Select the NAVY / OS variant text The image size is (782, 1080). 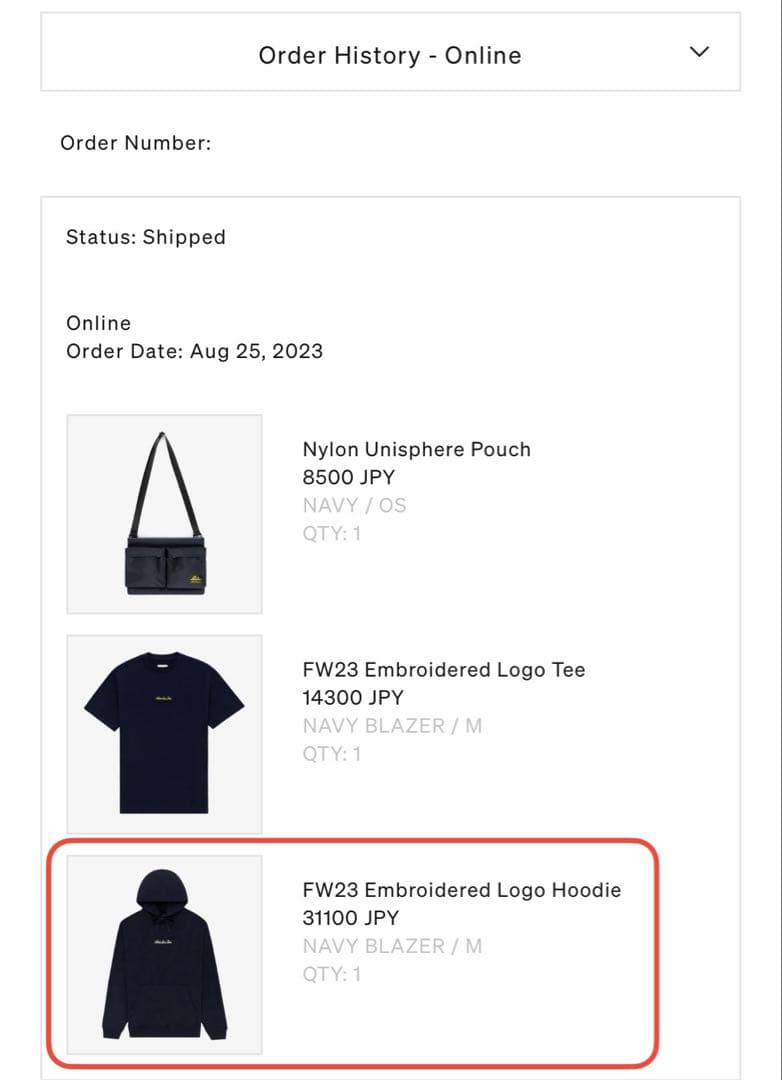tap(354, 505)
